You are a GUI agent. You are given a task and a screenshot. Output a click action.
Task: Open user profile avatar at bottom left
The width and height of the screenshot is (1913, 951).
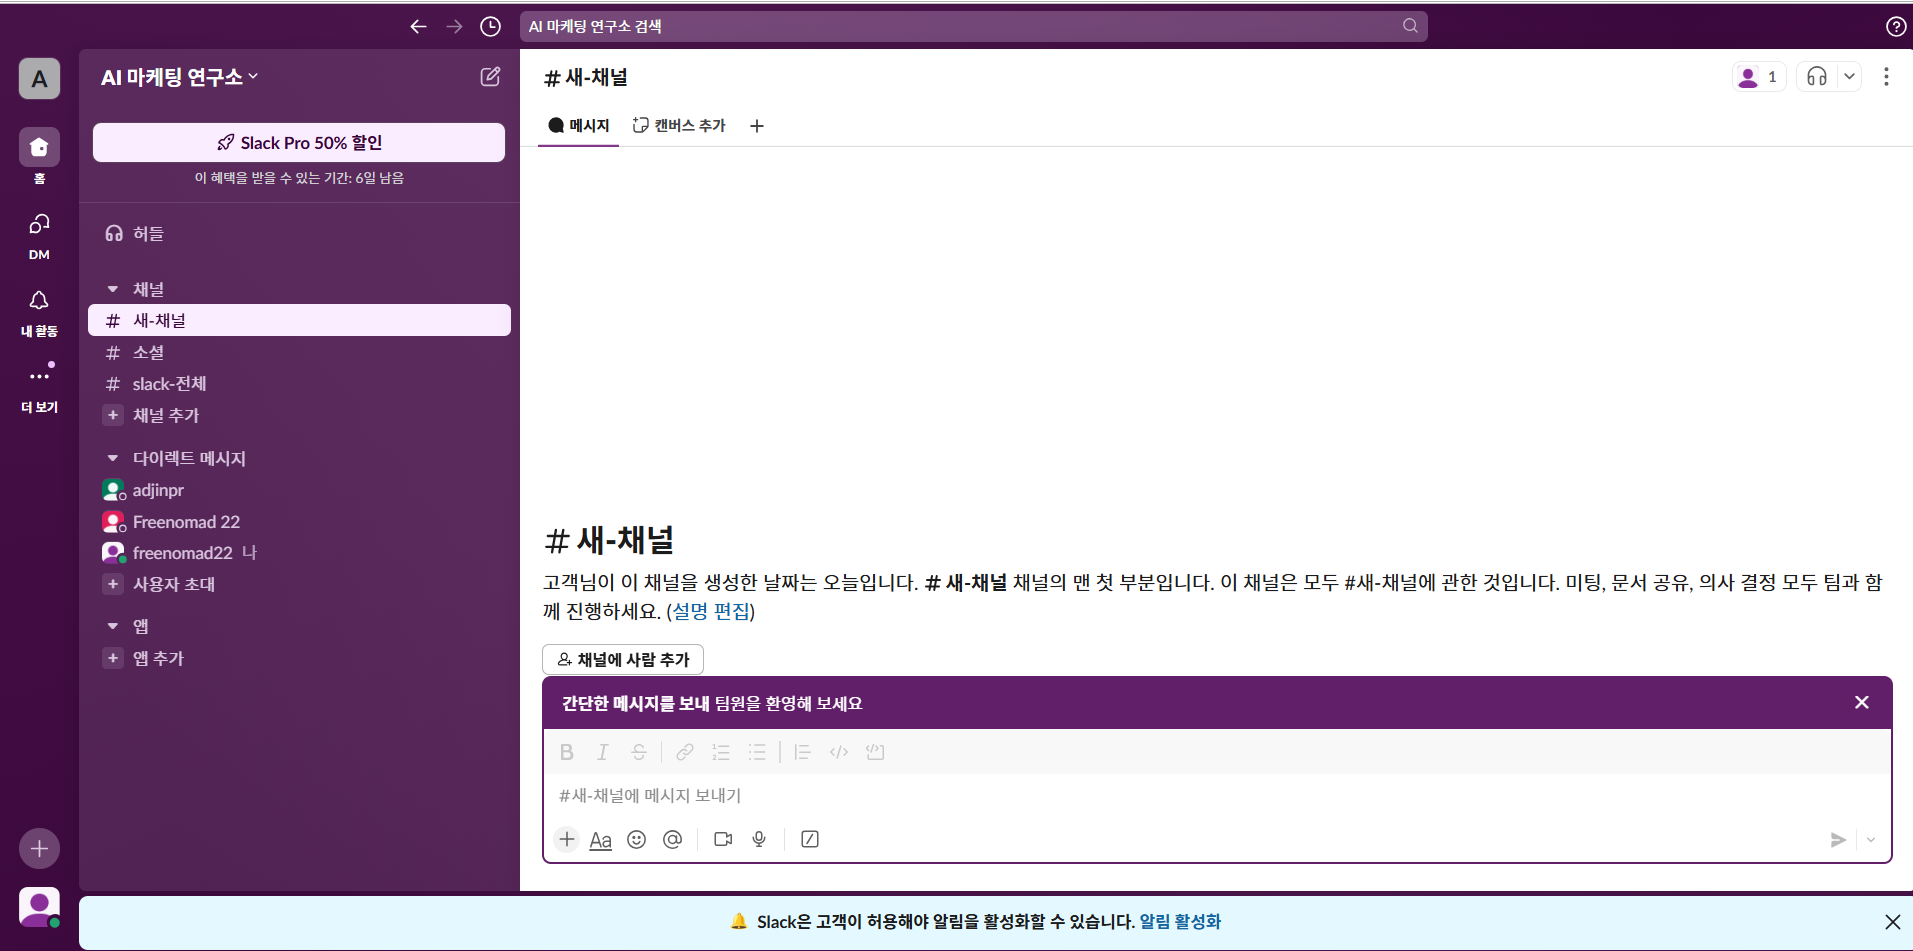tap(39, 907)
